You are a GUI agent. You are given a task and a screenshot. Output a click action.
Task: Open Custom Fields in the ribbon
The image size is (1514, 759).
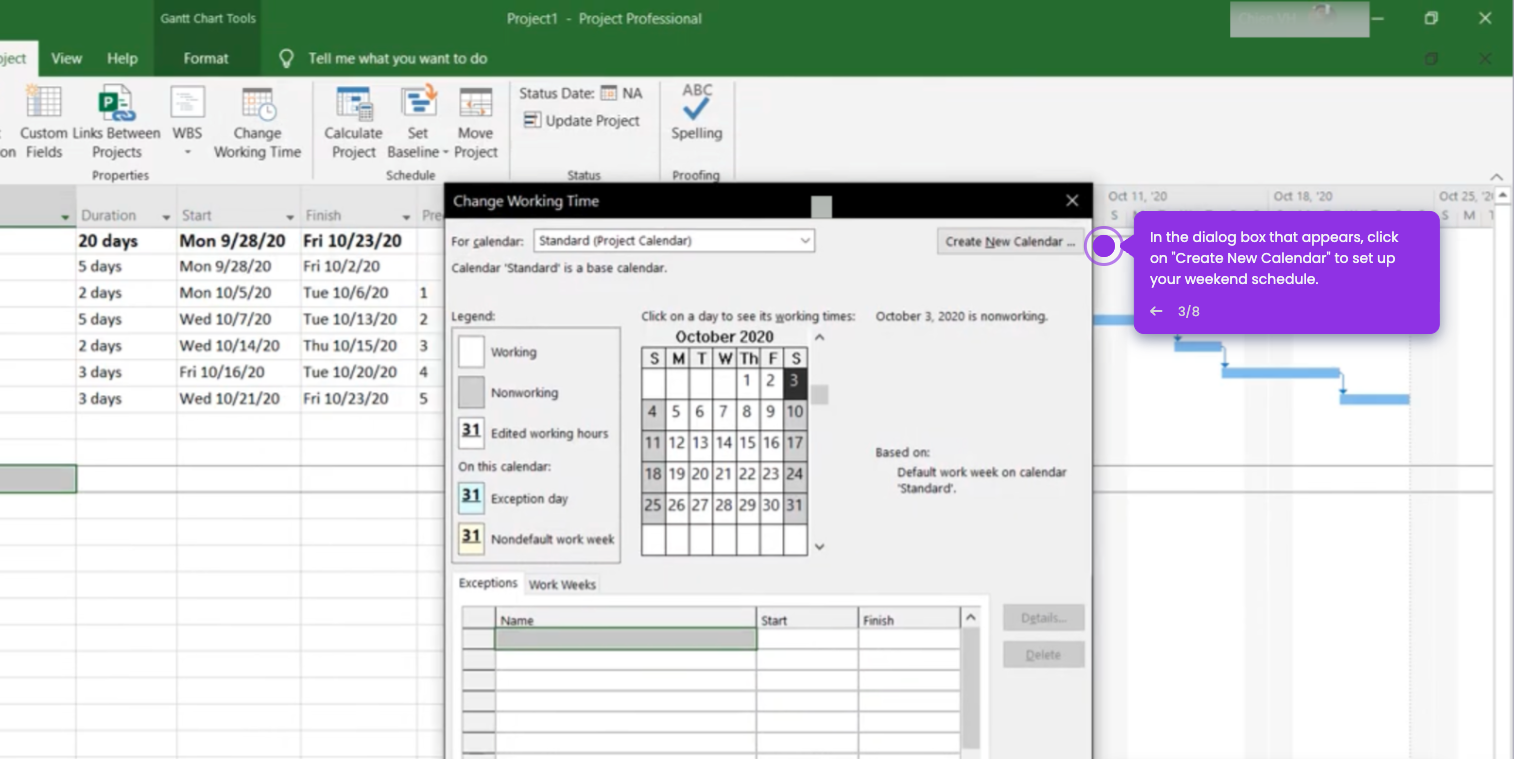click(43, 122)
